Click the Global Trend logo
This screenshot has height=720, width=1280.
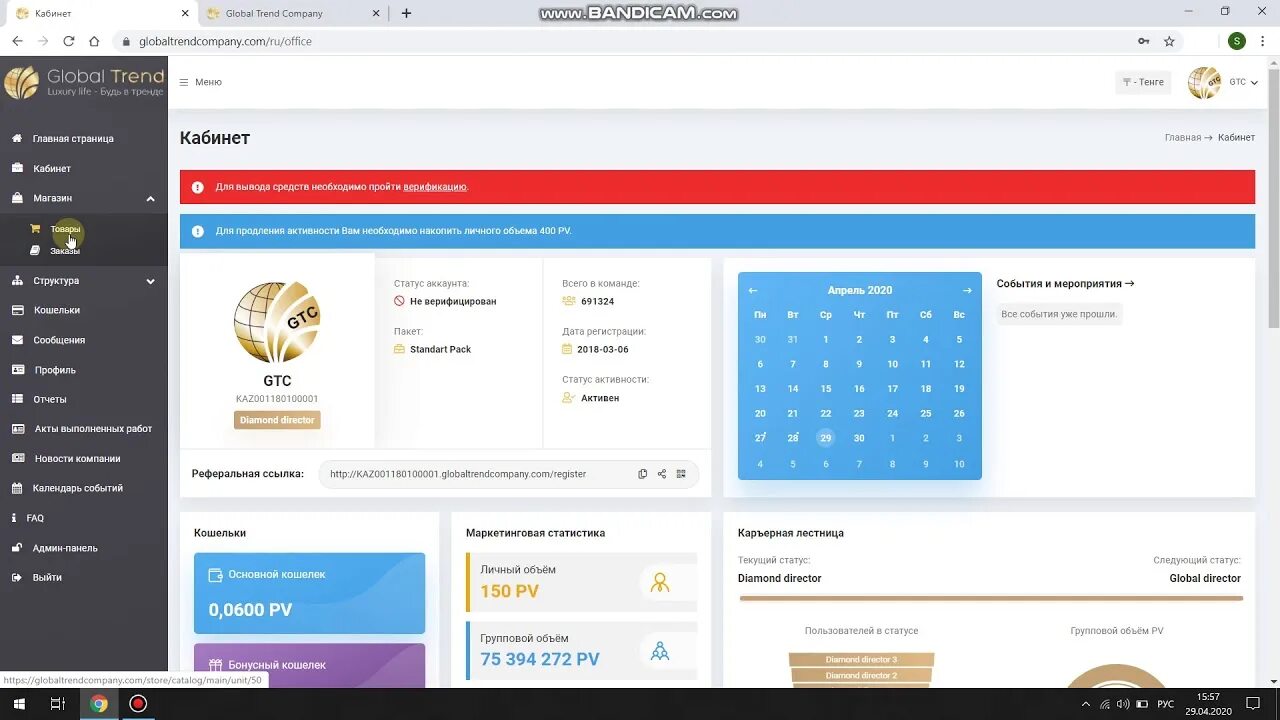tap(84, 82)
